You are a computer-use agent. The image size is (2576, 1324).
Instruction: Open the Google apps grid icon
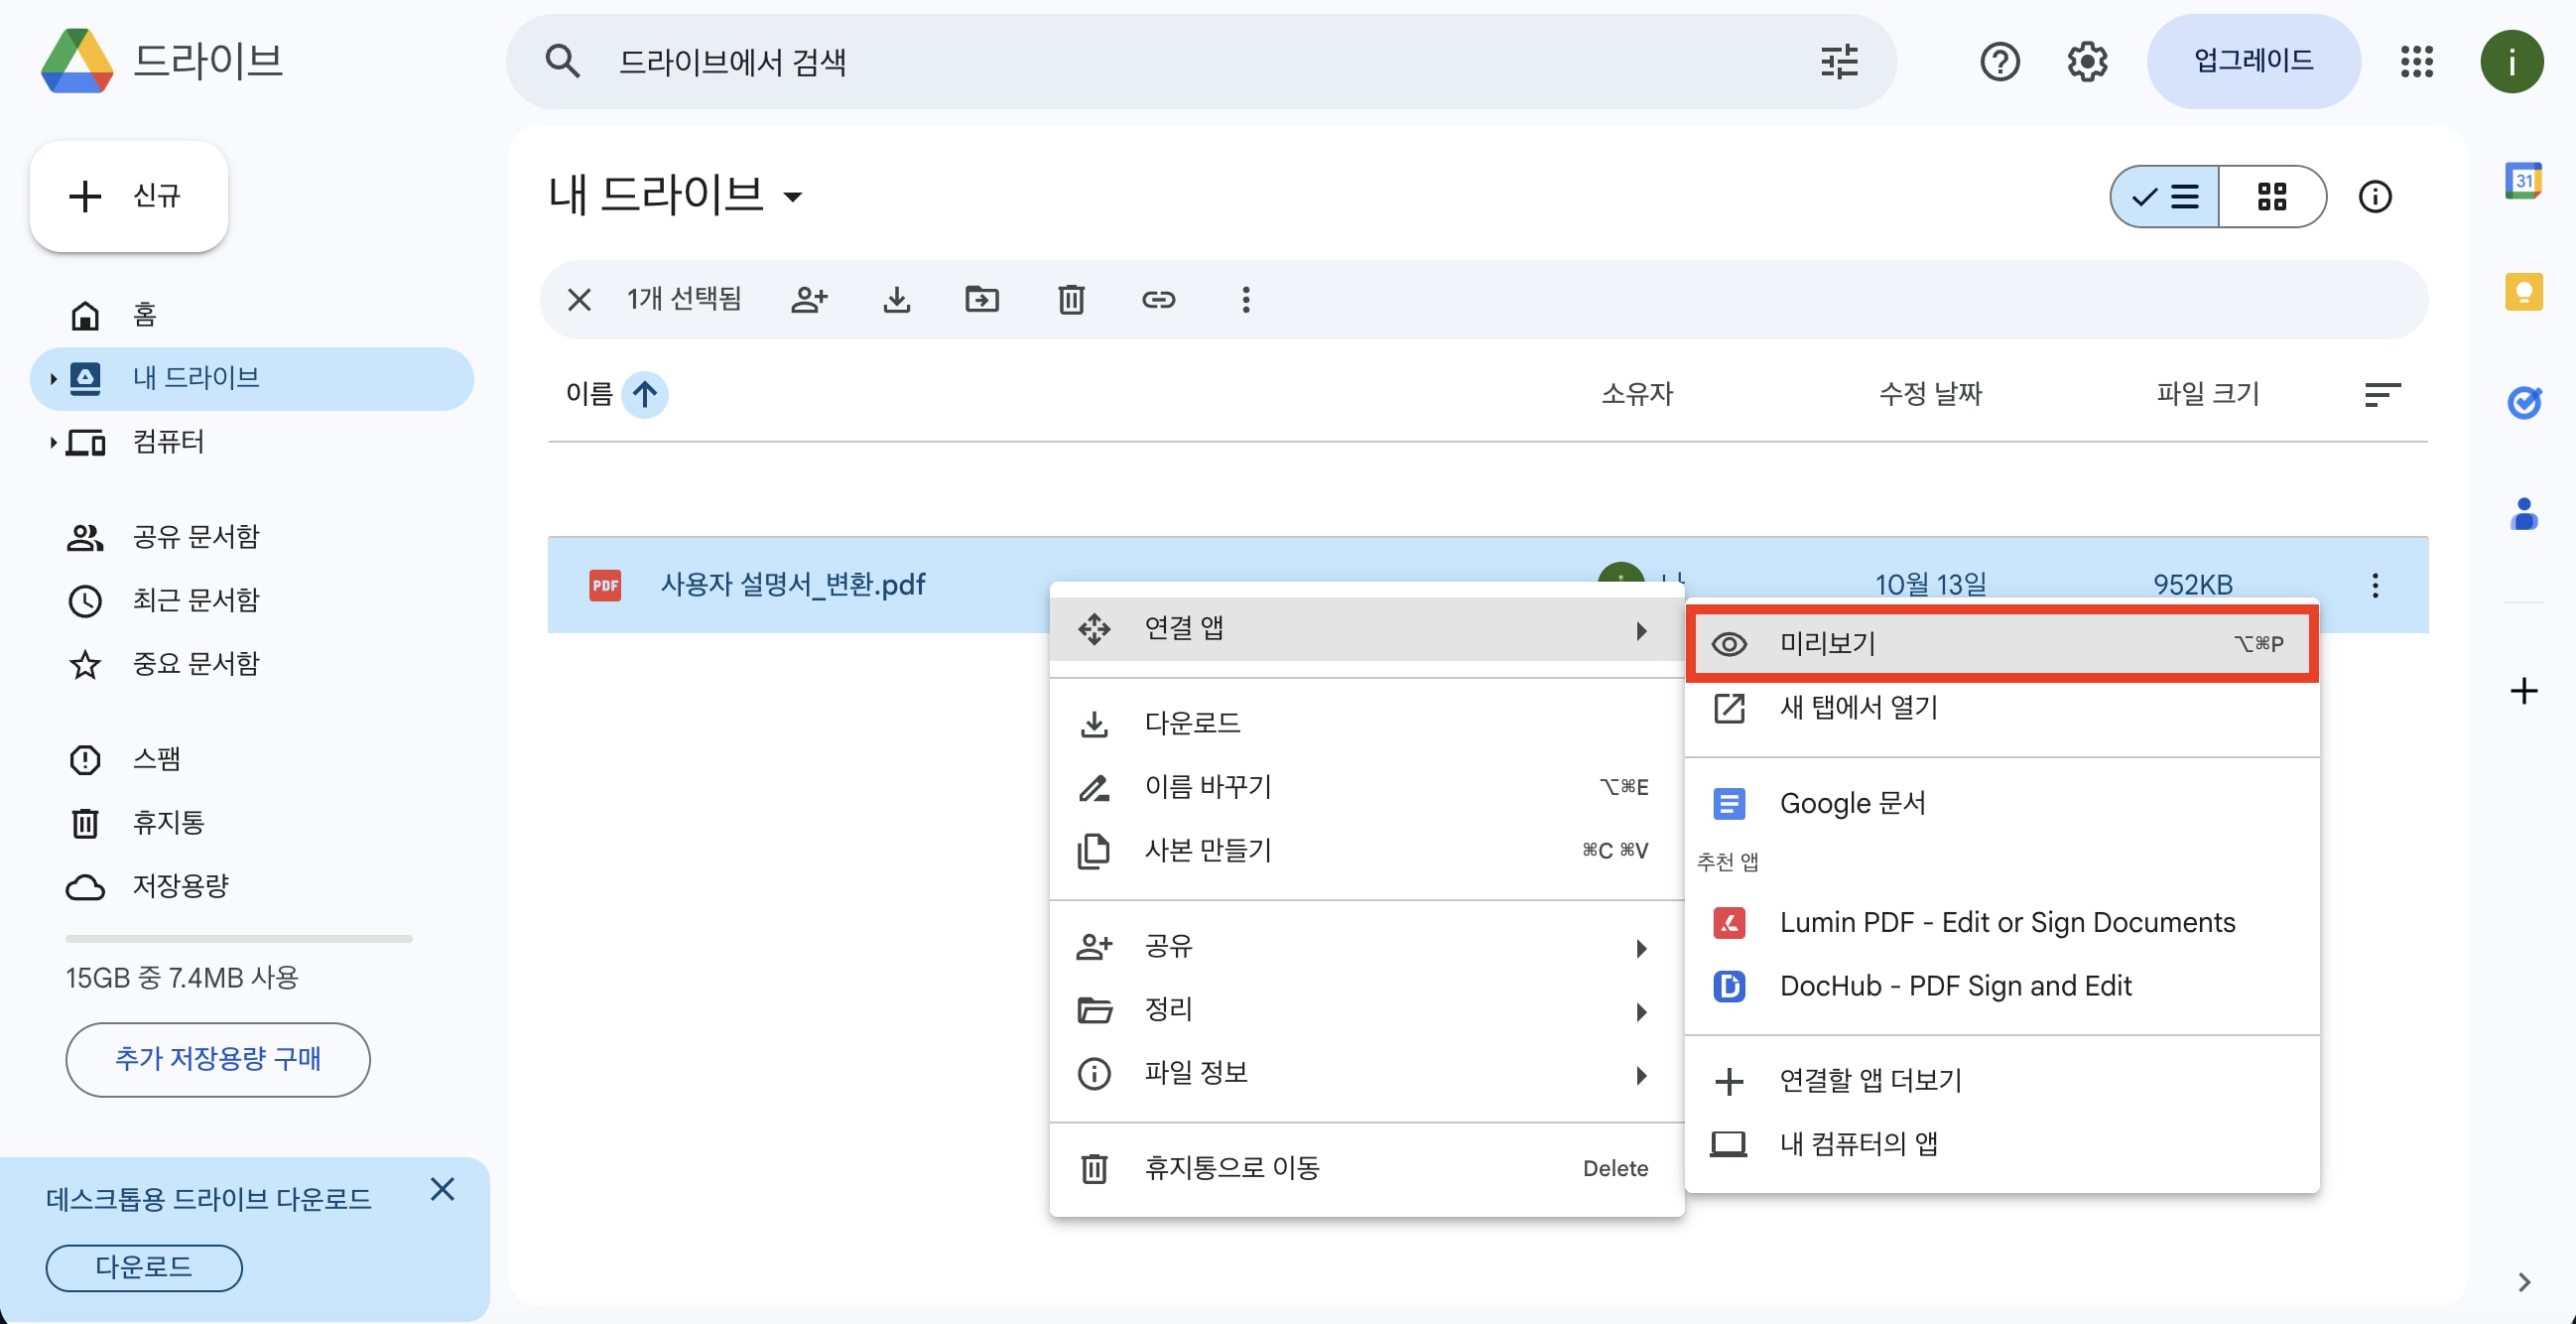2418,62
